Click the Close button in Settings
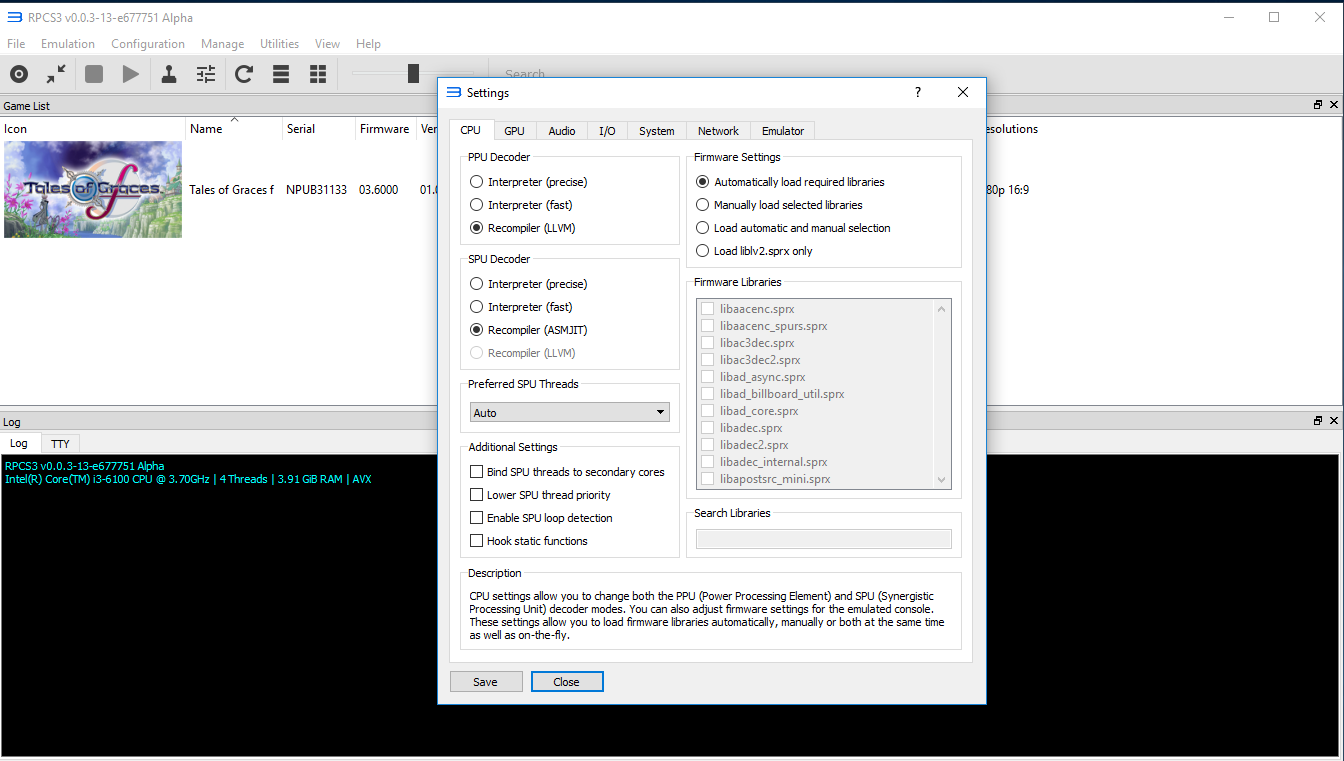 tap(566, 682)
